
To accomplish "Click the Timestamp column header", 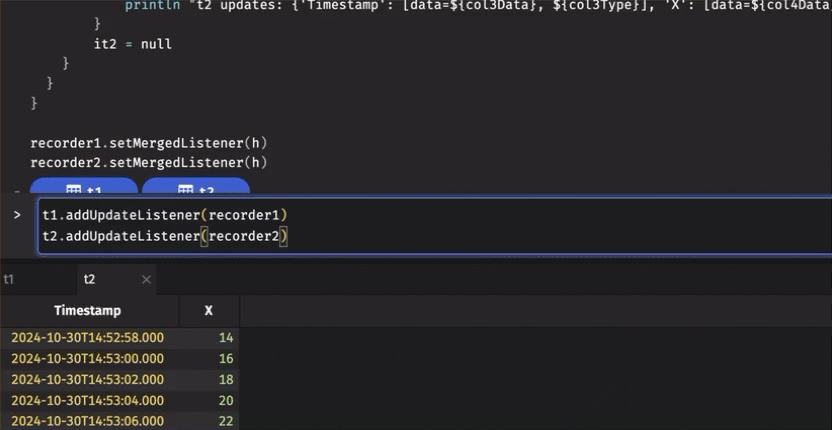I will click(88, 311).
